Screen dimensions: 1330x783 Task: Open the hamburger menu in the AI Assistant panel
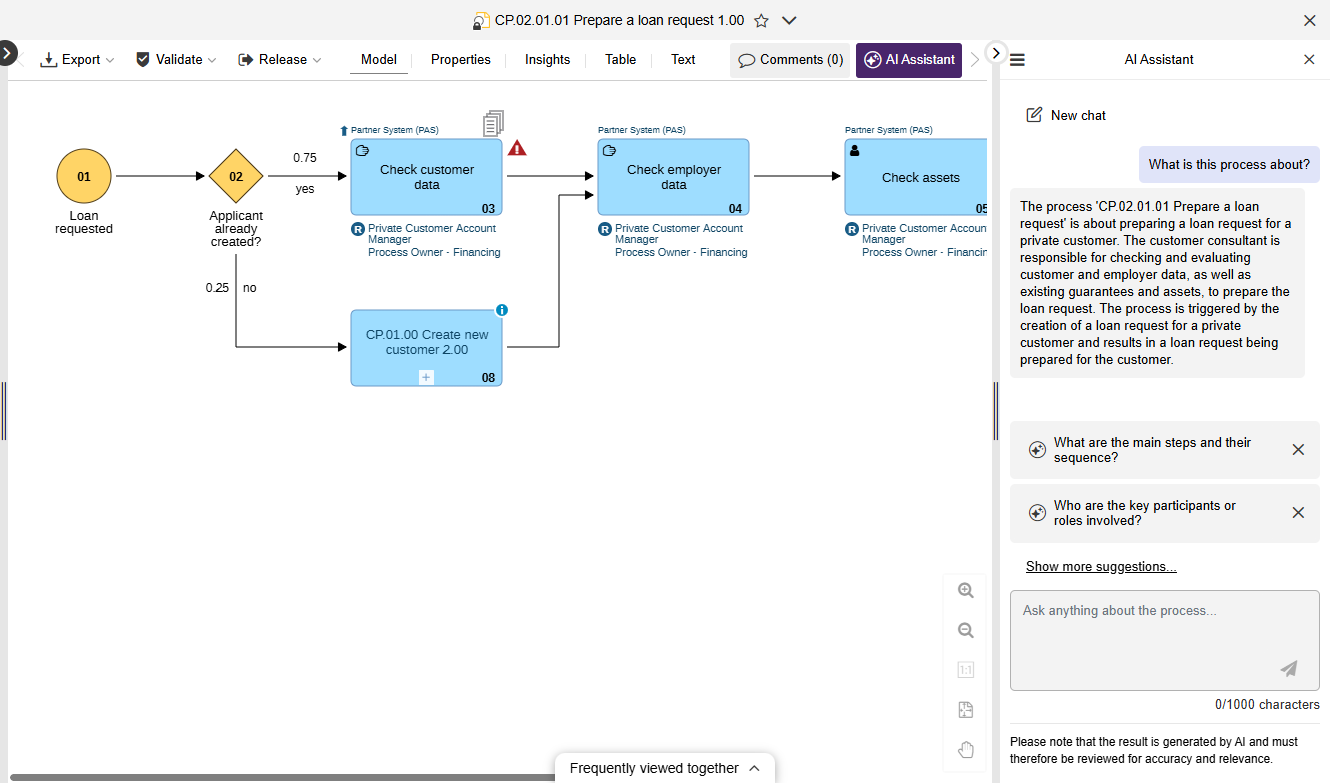1016,59
